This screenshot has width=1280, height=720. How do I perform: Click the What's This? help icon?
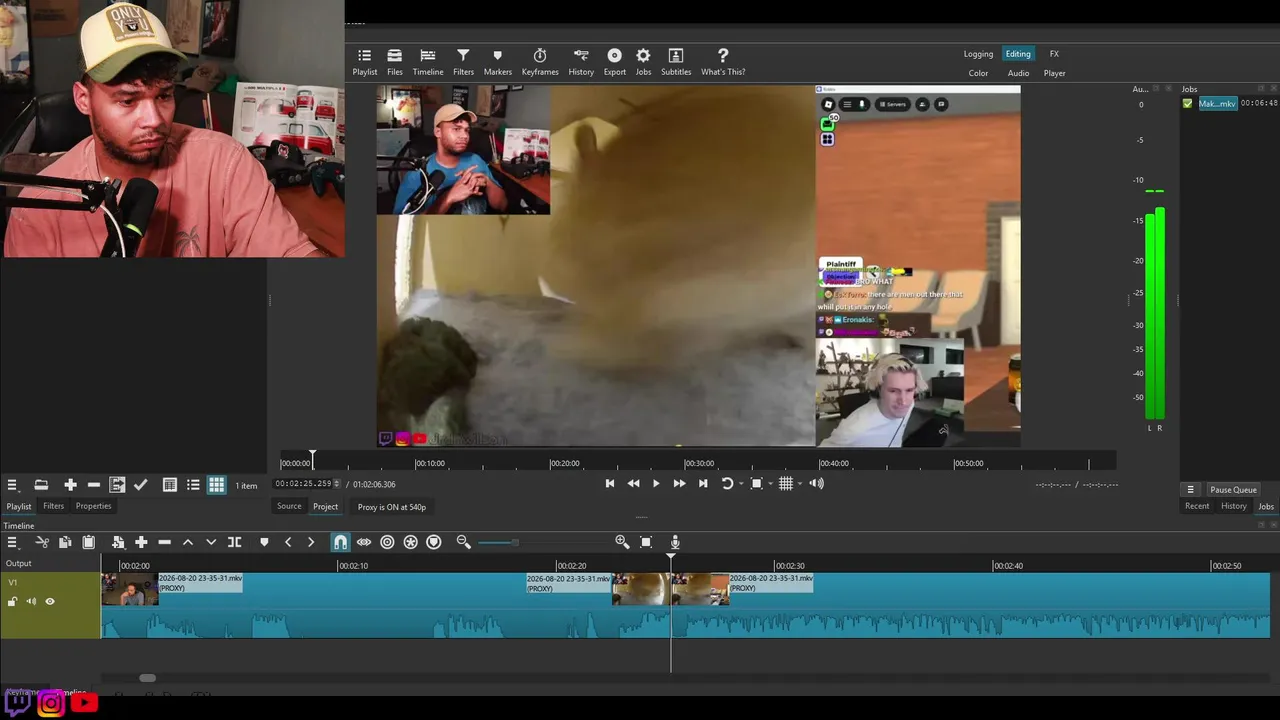(723, 62)
